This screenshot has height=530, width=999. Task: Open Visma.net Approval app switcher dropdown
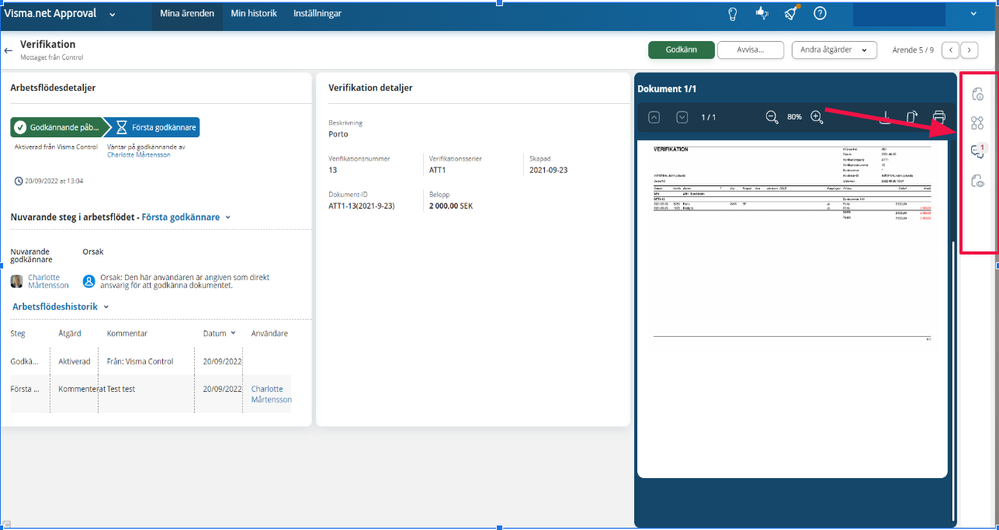point(112,14)
